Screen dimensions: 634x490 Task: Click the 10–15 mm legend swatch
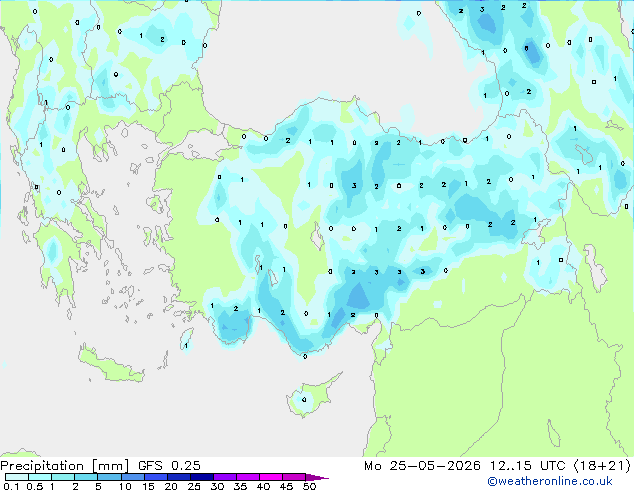point(133,477)
